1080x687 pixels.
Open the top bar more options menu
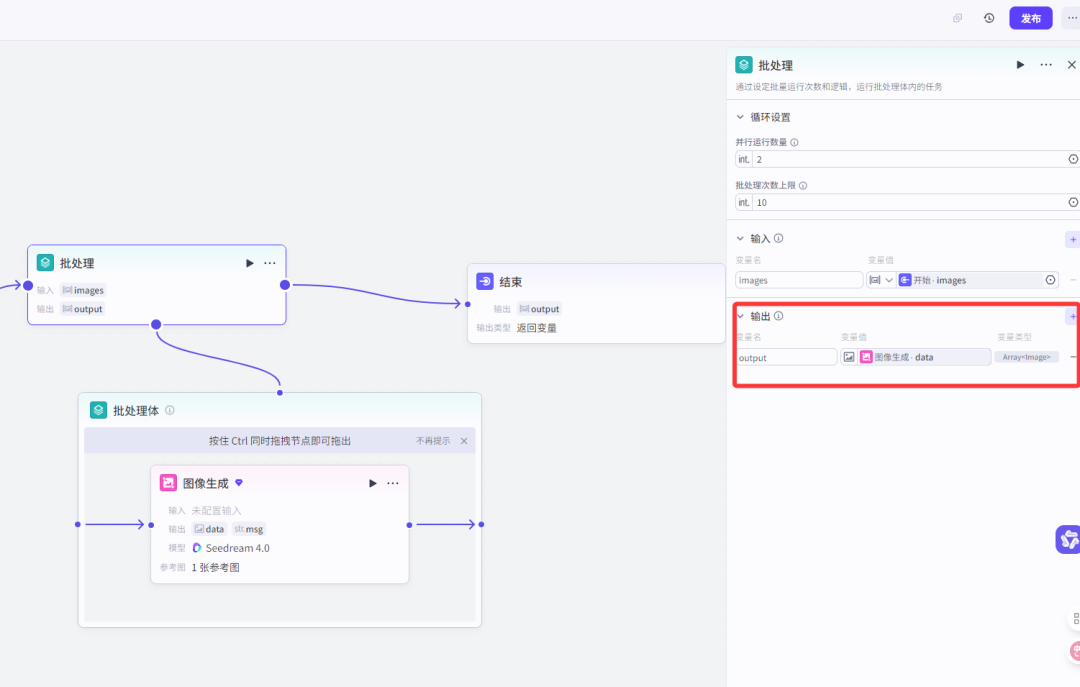tap(1071, 18)
